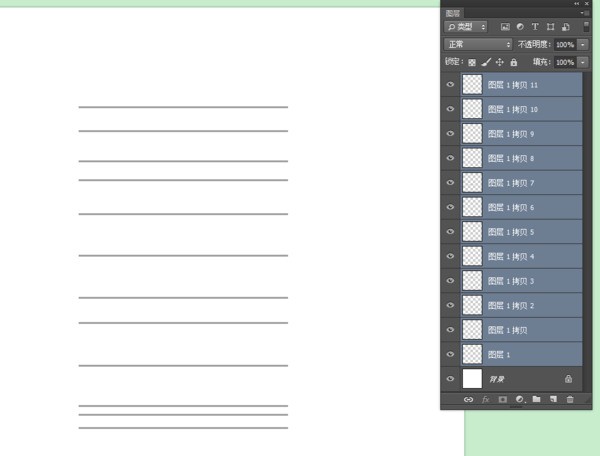Screen dimensions: 600x456
Task: Hide layer 图层 1 拷贝 11
Action: click(450, 85)
